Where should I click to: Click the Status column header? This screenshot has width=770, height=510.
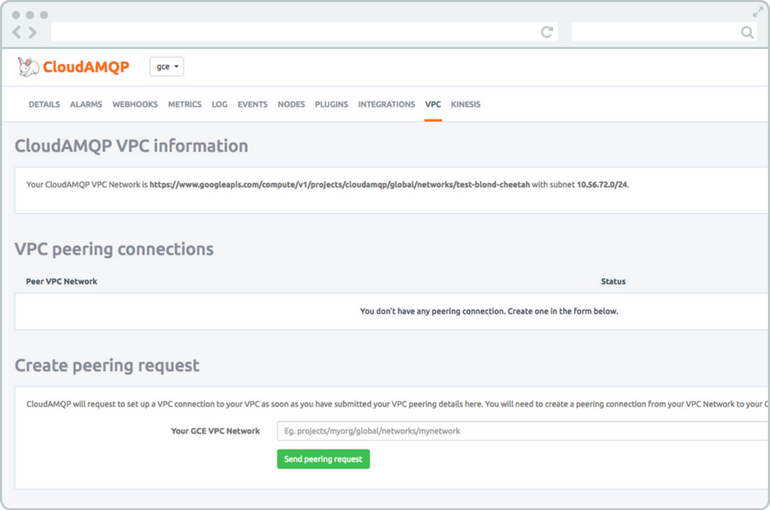pos(613,281)
